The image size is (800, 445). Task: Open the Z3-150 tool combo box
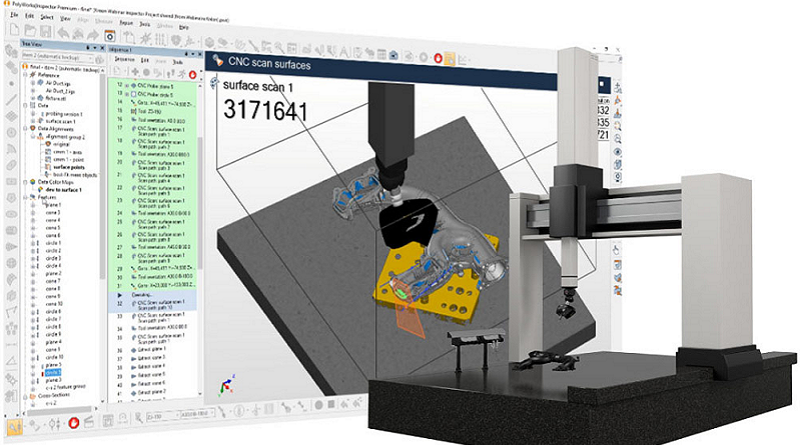click(163, 415)
